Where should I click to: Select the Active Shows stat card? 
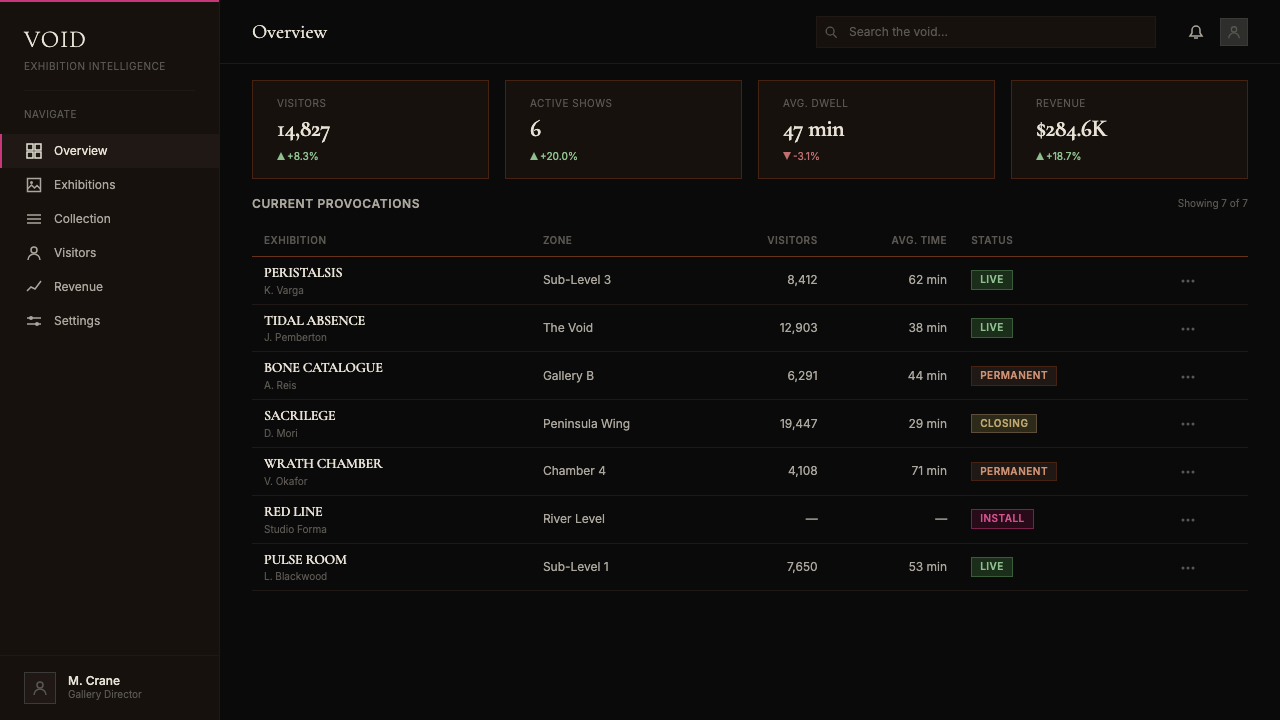point(623,130)
